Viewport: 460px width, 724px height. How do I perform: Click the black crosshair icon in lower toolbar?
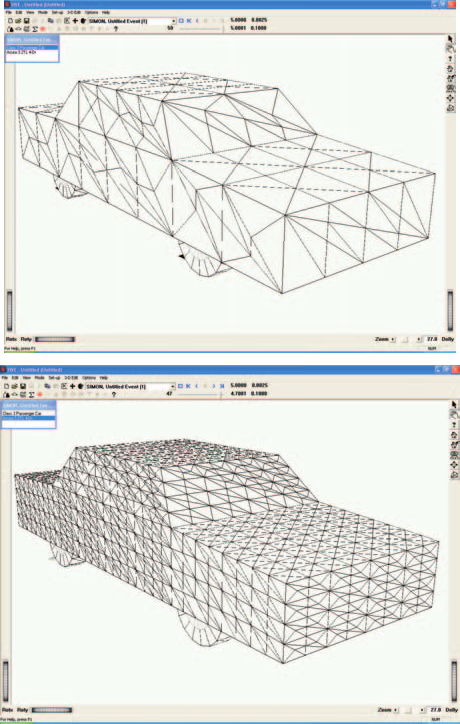pos(72,386)
